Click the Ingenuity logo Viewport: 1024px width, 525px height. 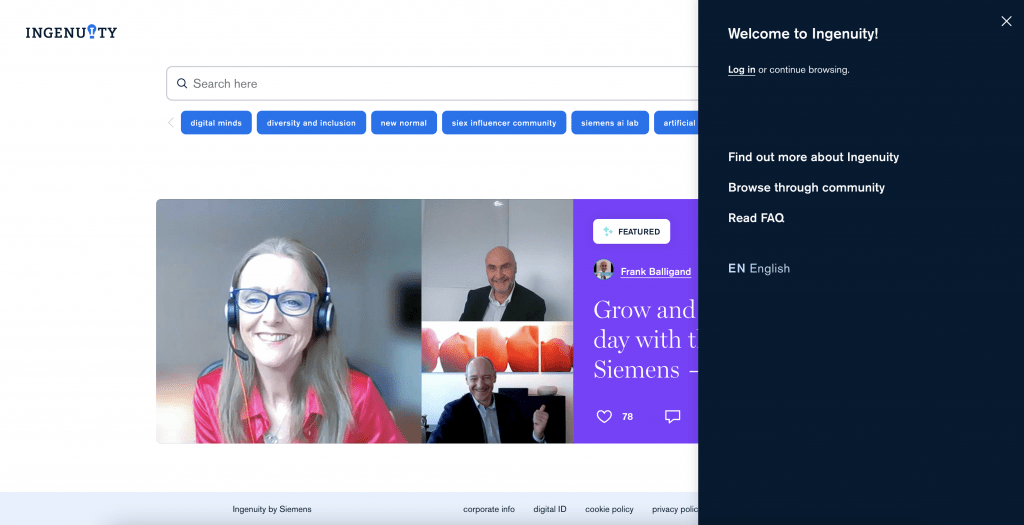click(71, 32)
